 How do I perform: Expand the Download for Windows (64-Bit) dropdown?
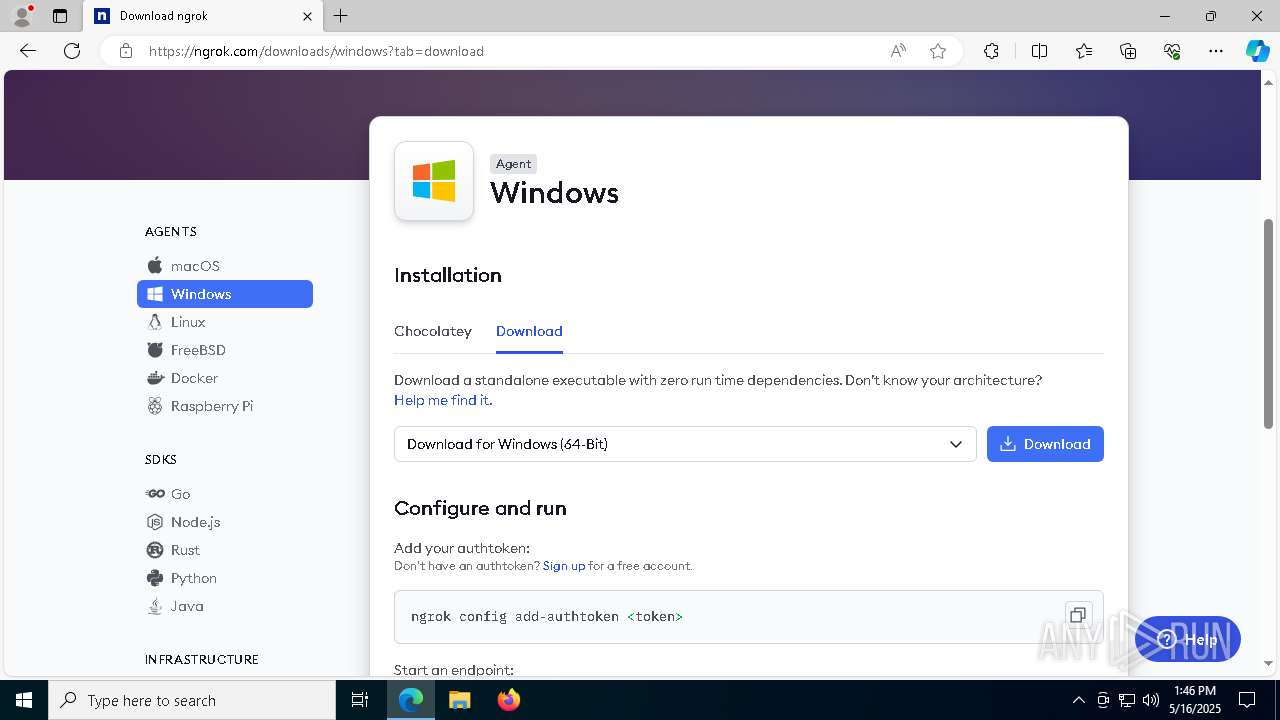pyautogui.click(x=685, y=444)
